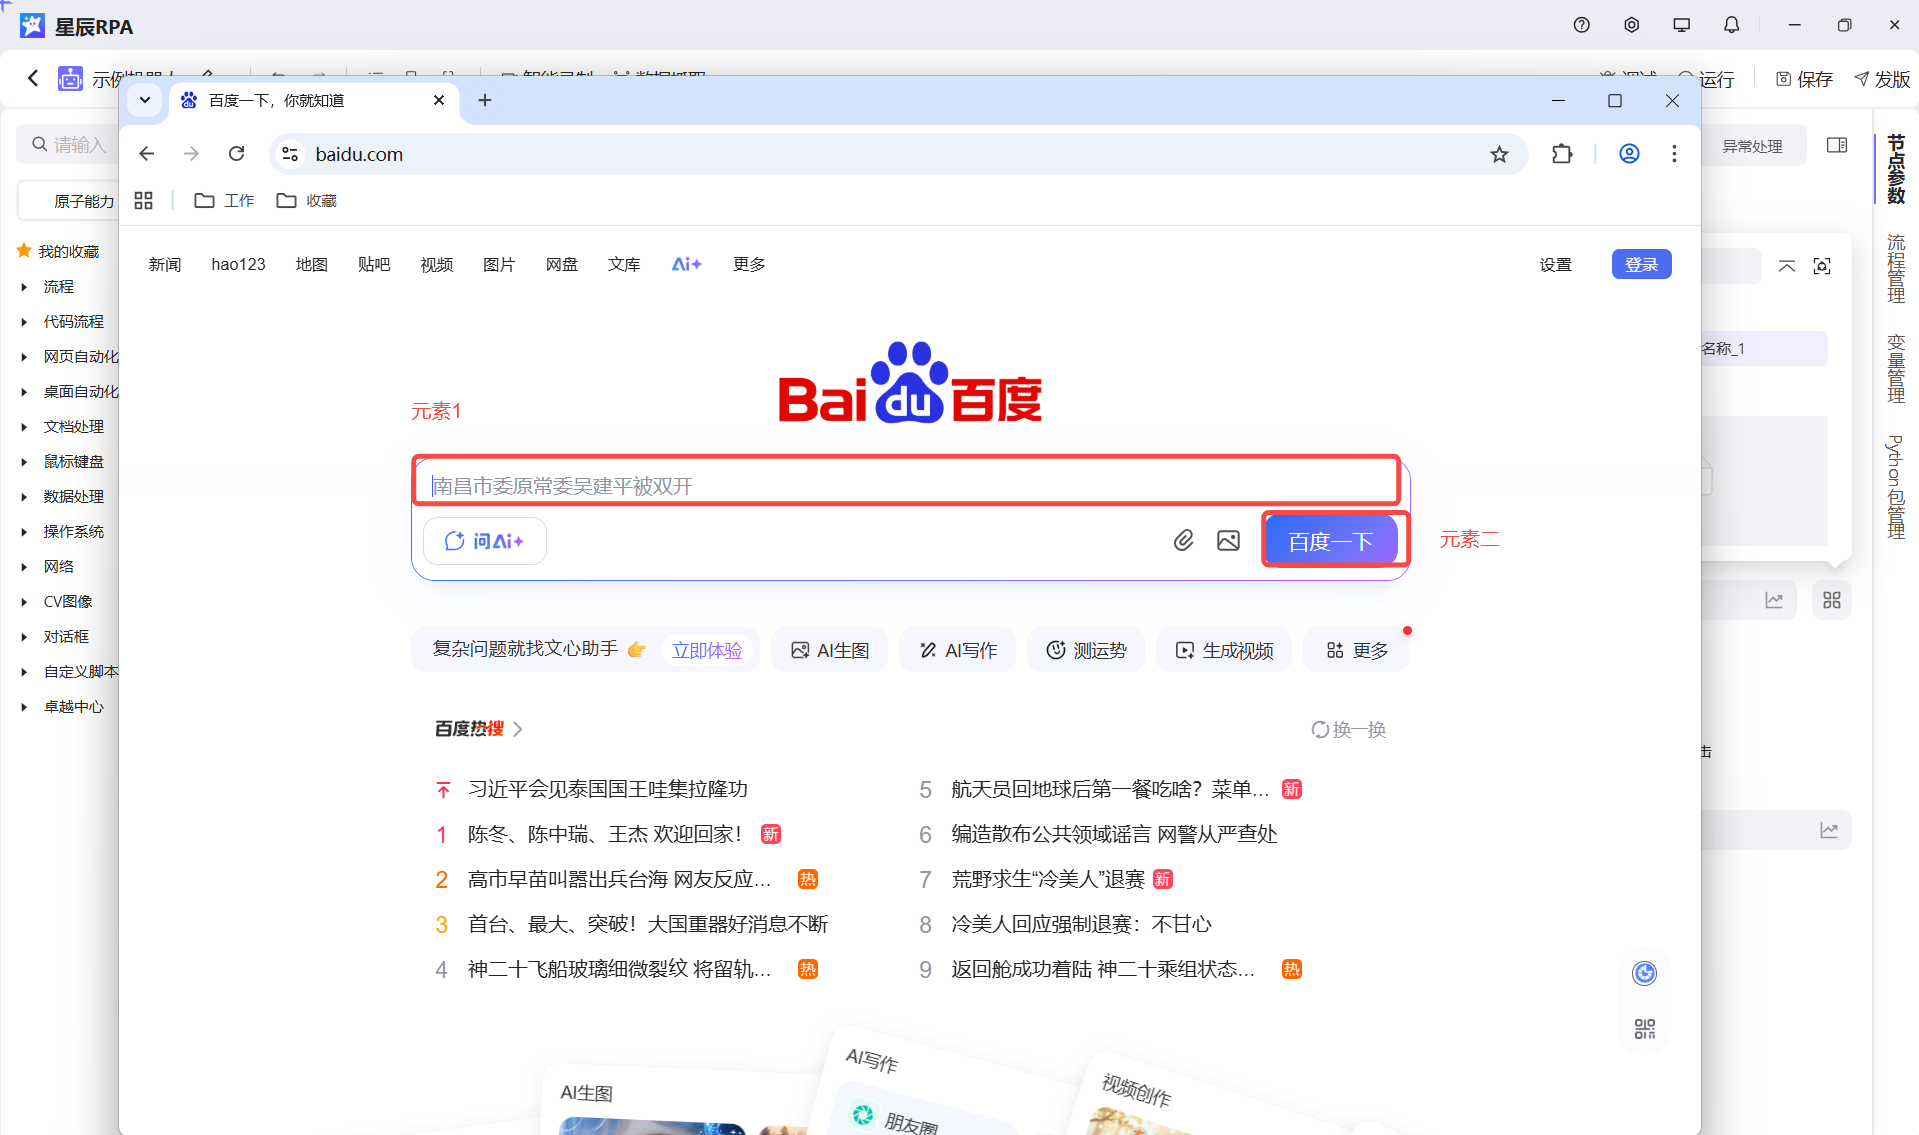Open the QR code icon on the right
The width and height of the screenshot is (1919, 1135).
coord(1644,1029)
